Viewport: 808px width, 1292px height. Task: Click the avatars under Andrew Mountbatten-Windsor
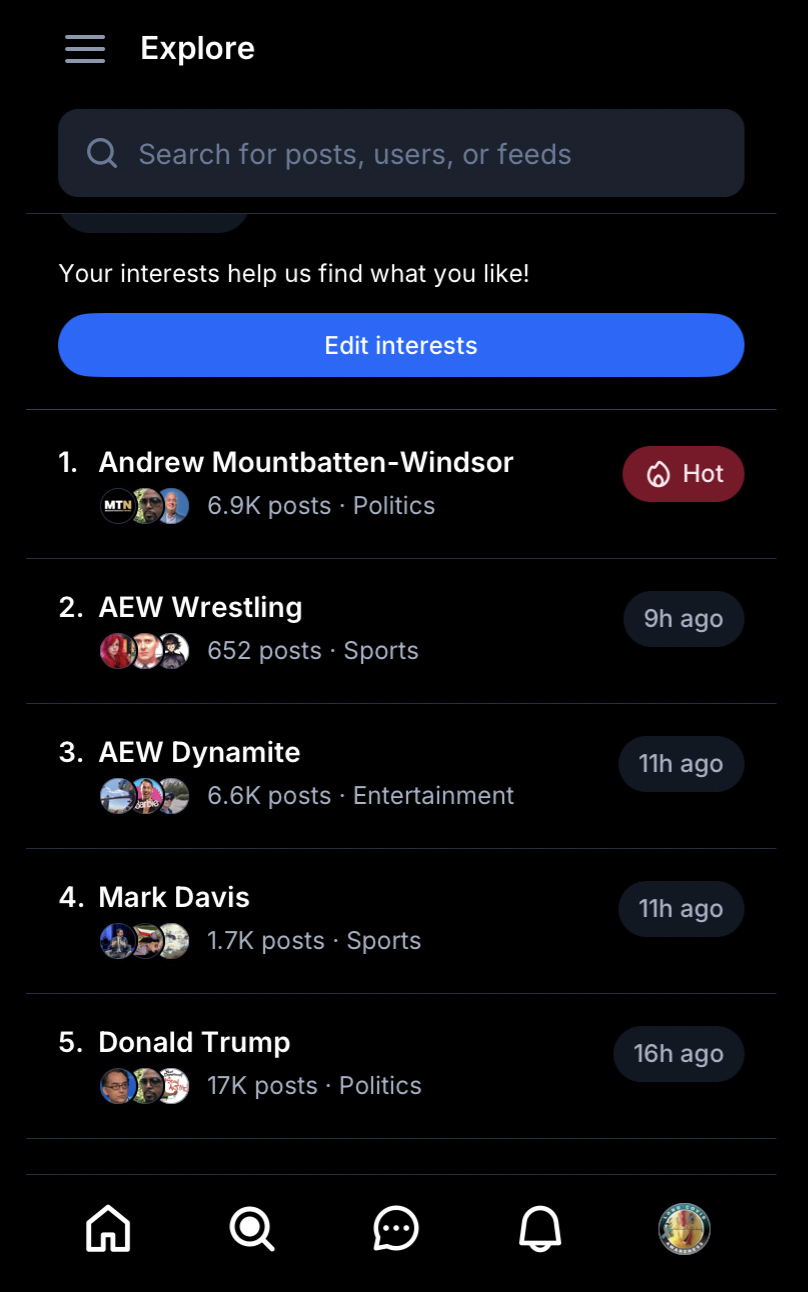[145, 506]
